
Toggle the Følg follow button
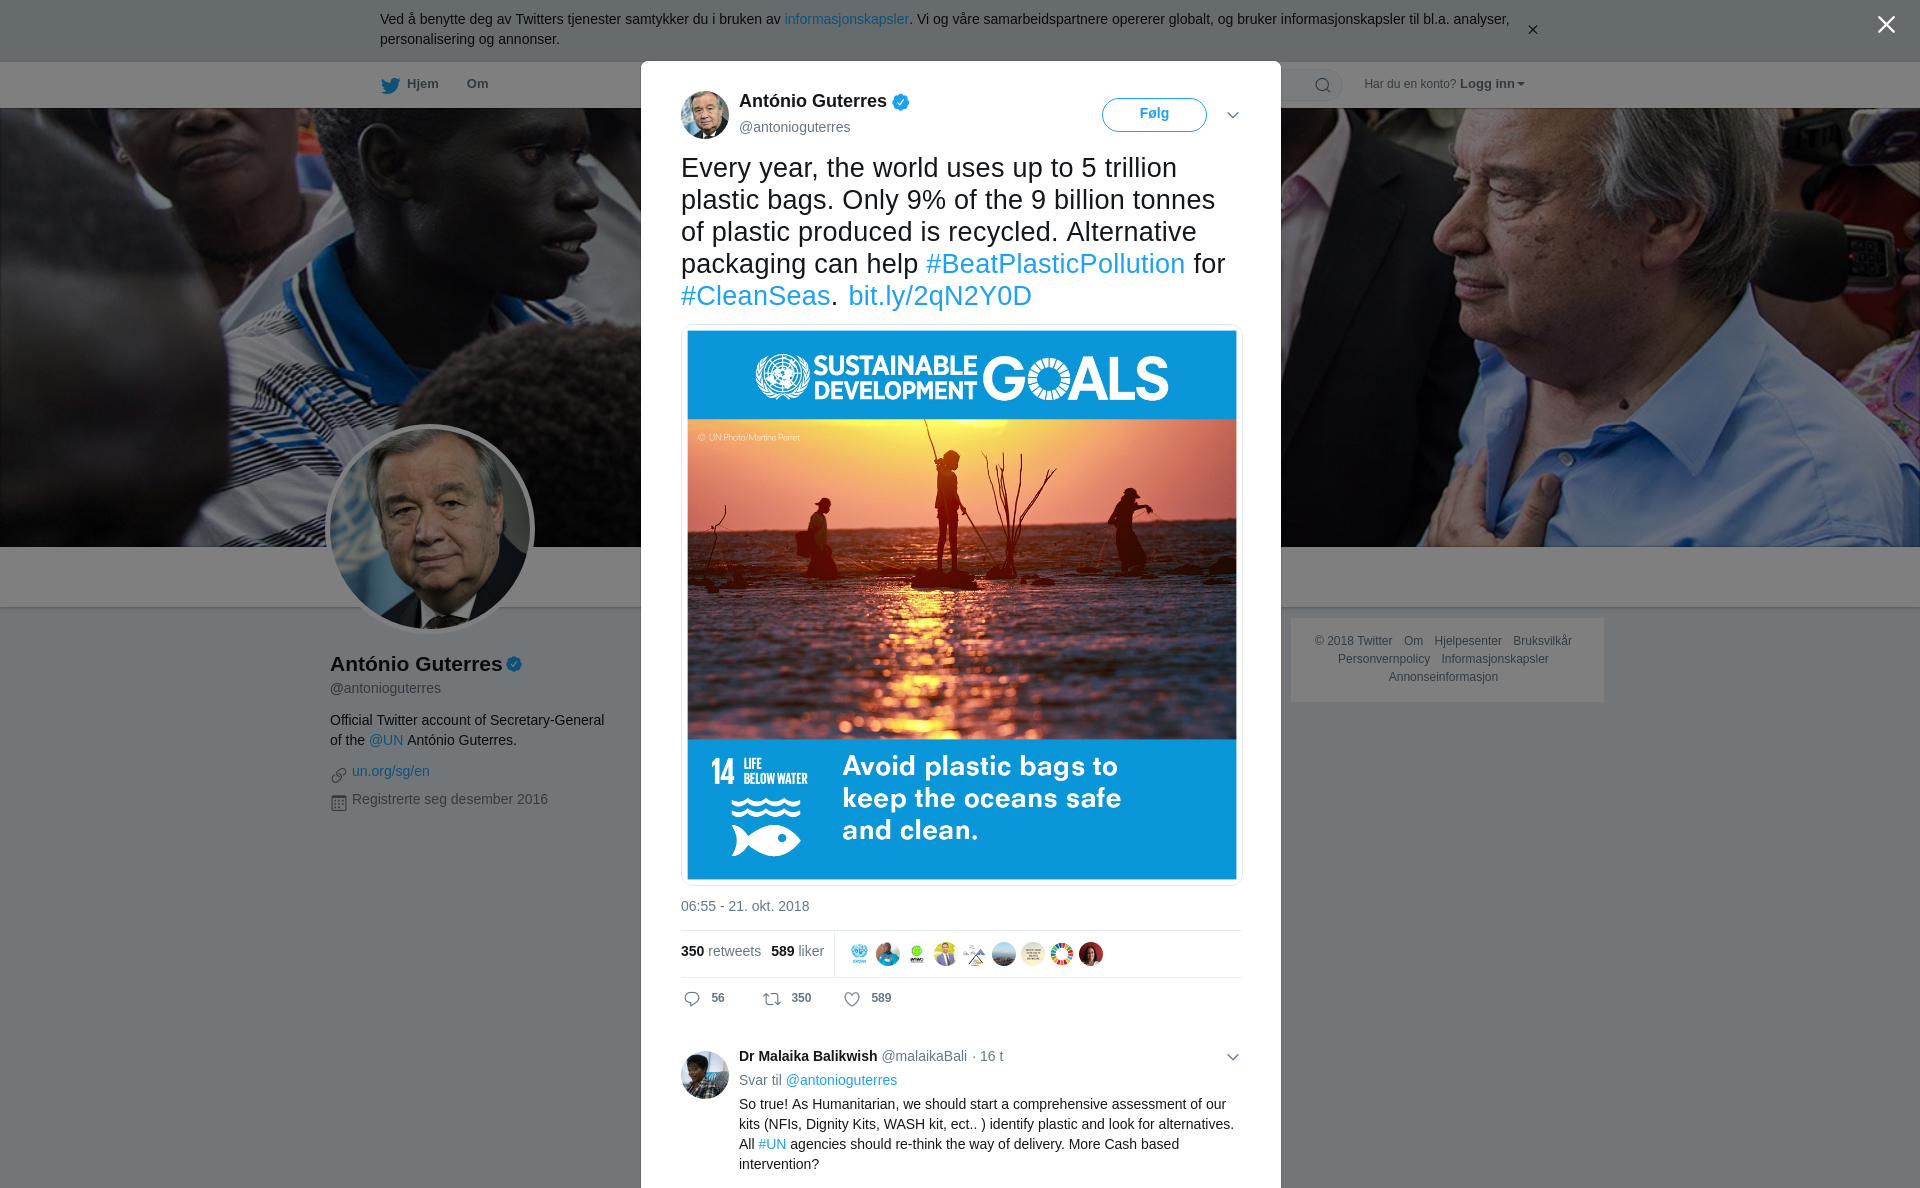coord(1154,115)
